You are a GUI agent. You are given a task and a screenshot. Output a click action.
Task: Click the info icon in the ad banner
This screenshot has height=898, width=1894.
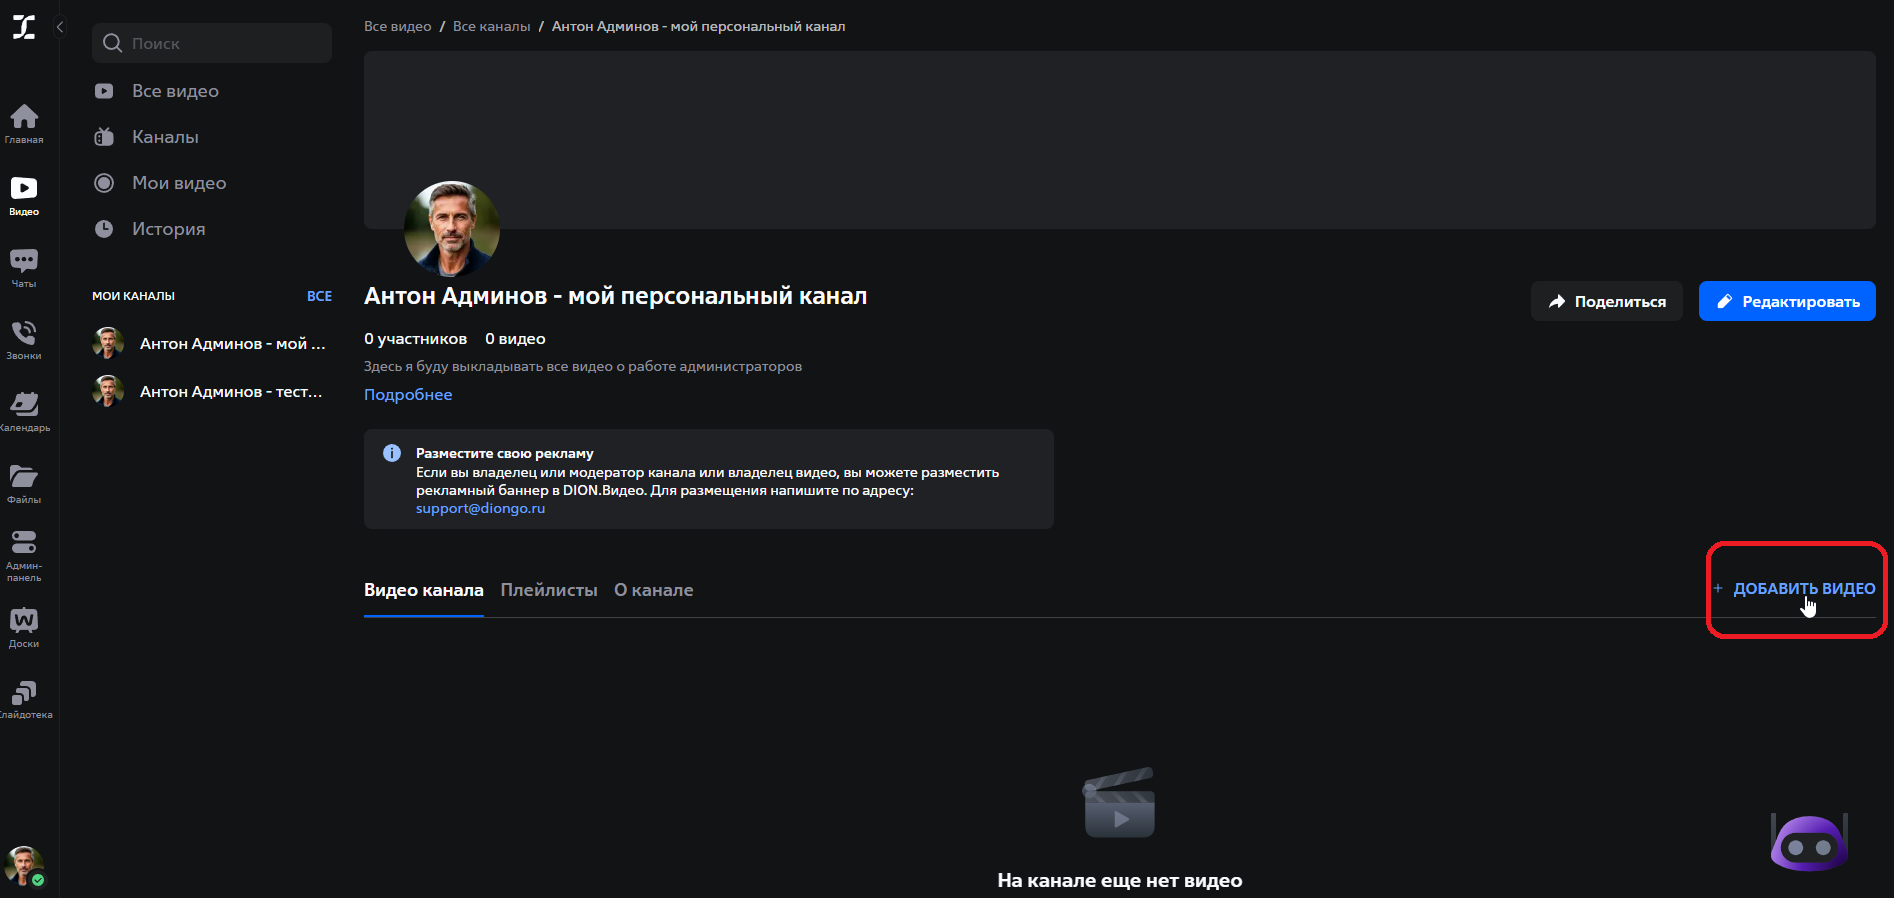[x=392, y=453]
